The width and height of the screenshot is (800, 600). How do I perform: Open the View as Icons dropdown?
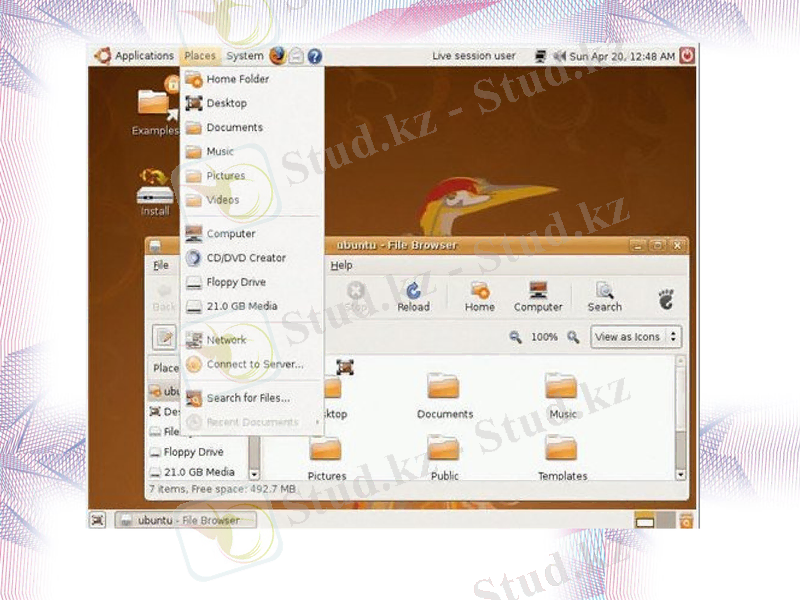coord(636,337)
